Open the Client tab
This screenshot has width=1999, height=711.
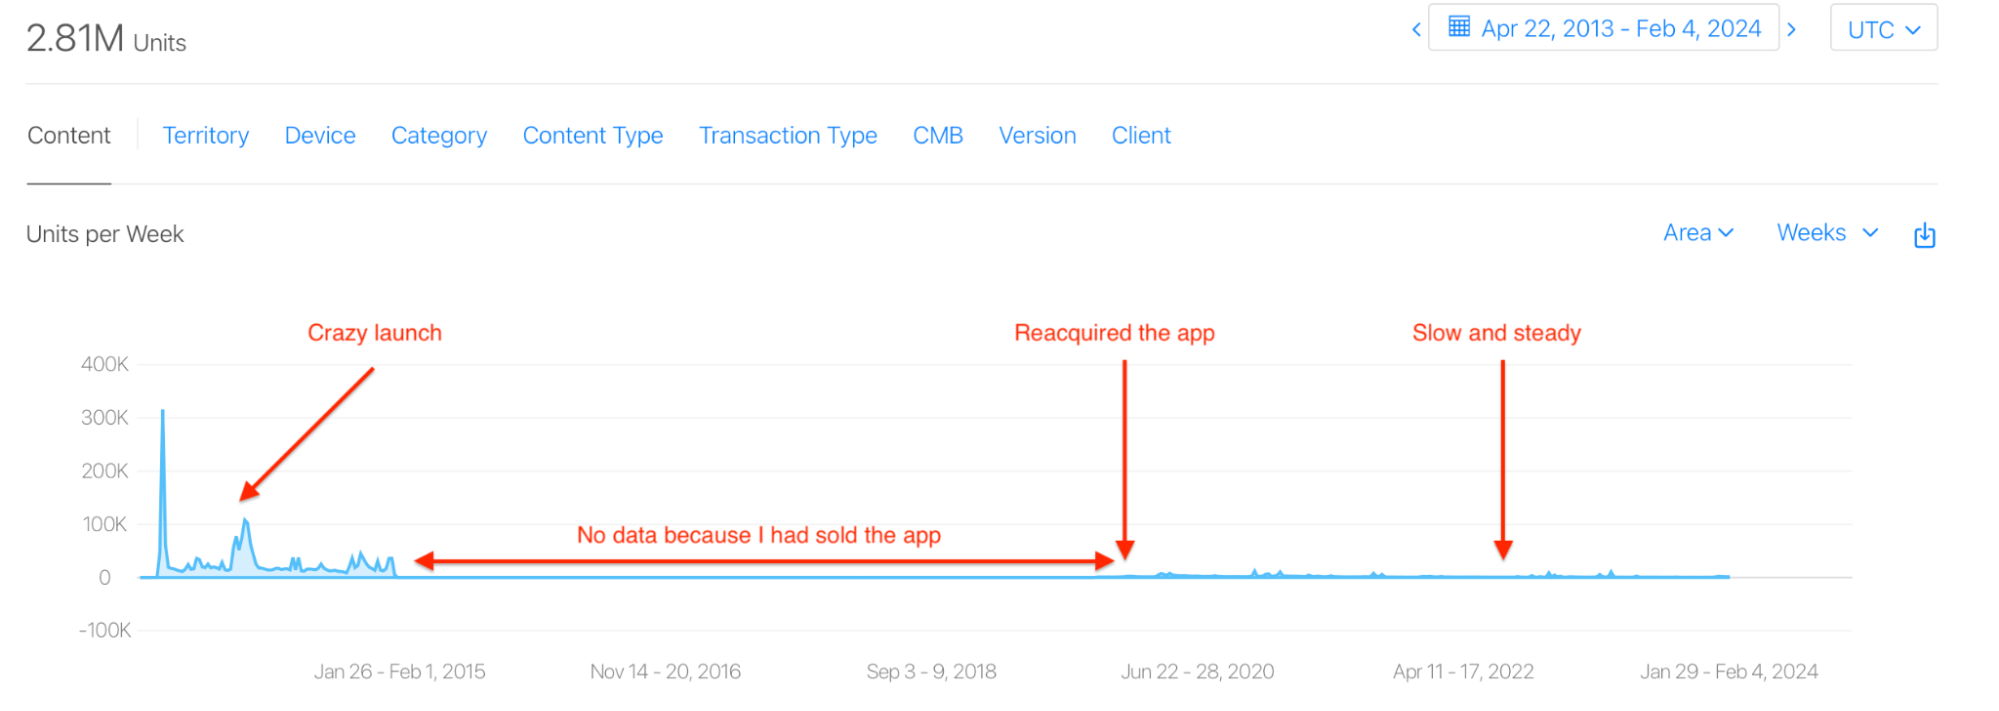pyautogui.click(x=1141, y=136)
